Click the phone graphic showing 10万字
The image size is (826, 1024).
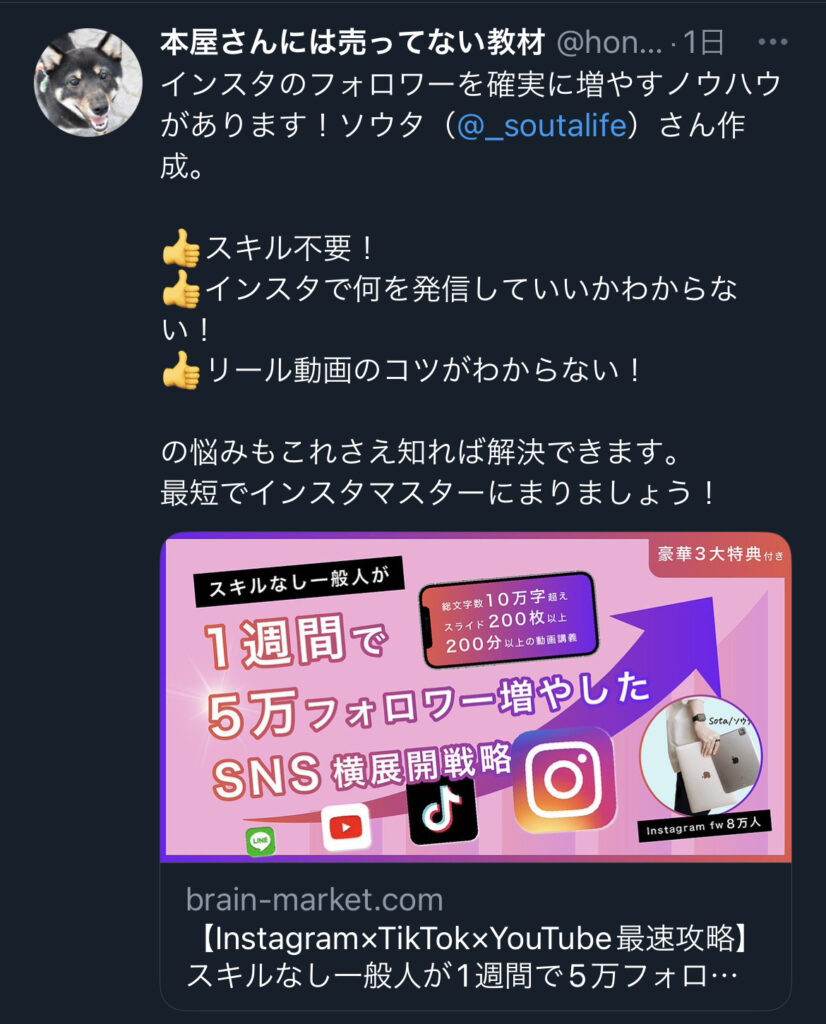[x=509, y=620]
